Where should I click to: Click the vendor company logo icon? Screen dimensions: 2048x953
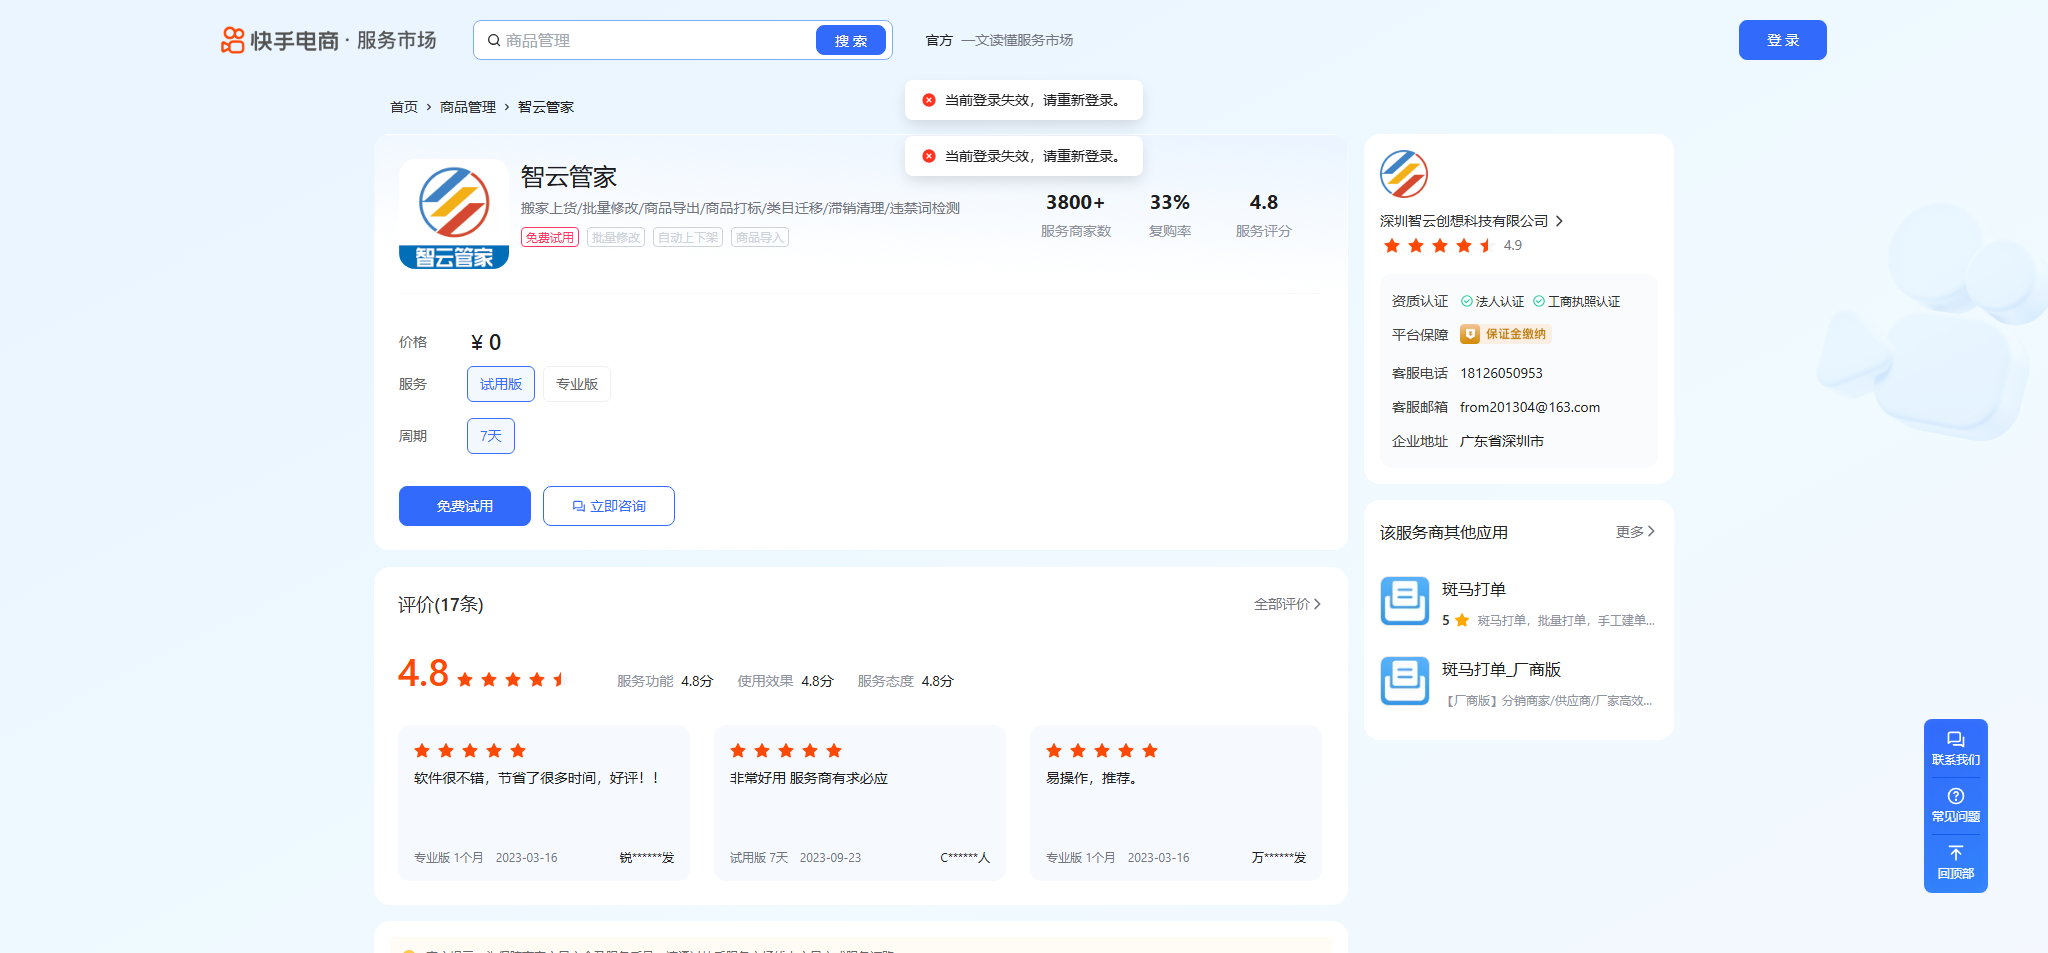(1404, 174)
